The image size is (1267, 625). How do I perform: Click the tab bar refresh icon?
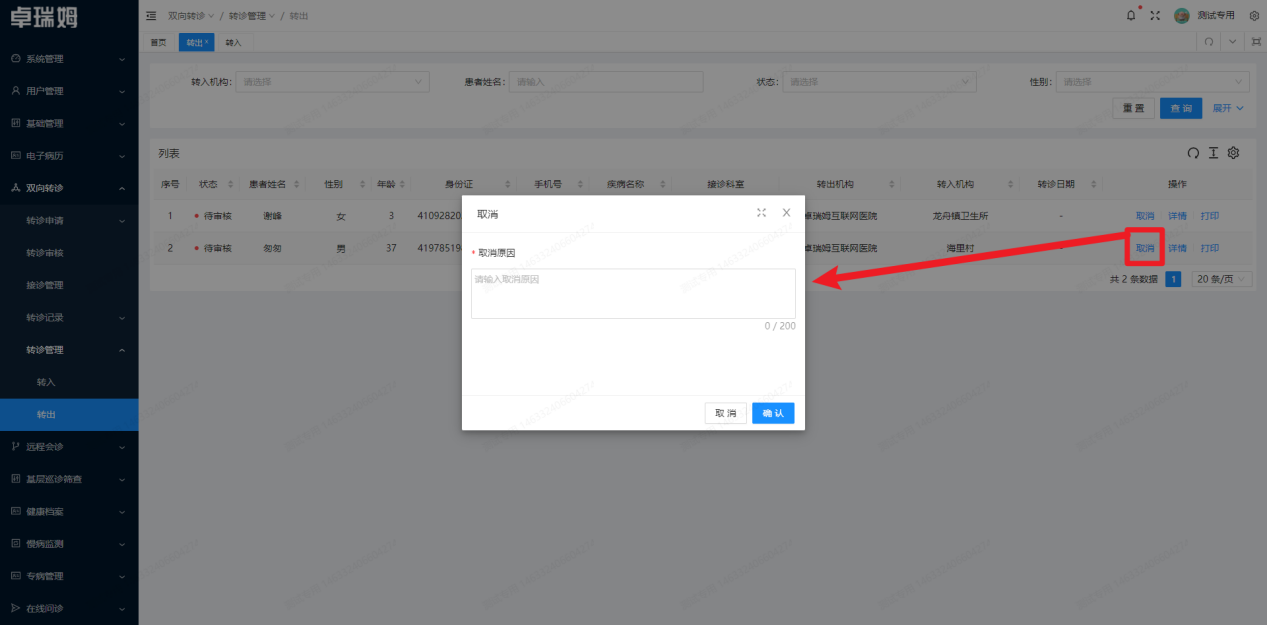click(1209, 42)
